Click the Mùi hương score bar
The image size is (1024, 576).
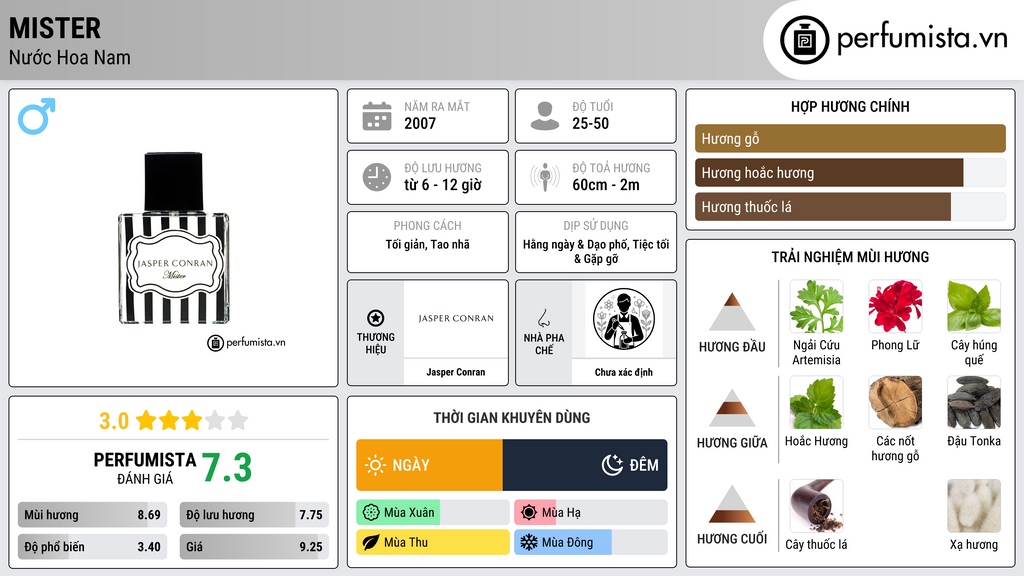pyautogui.click(x=92, y=515)
